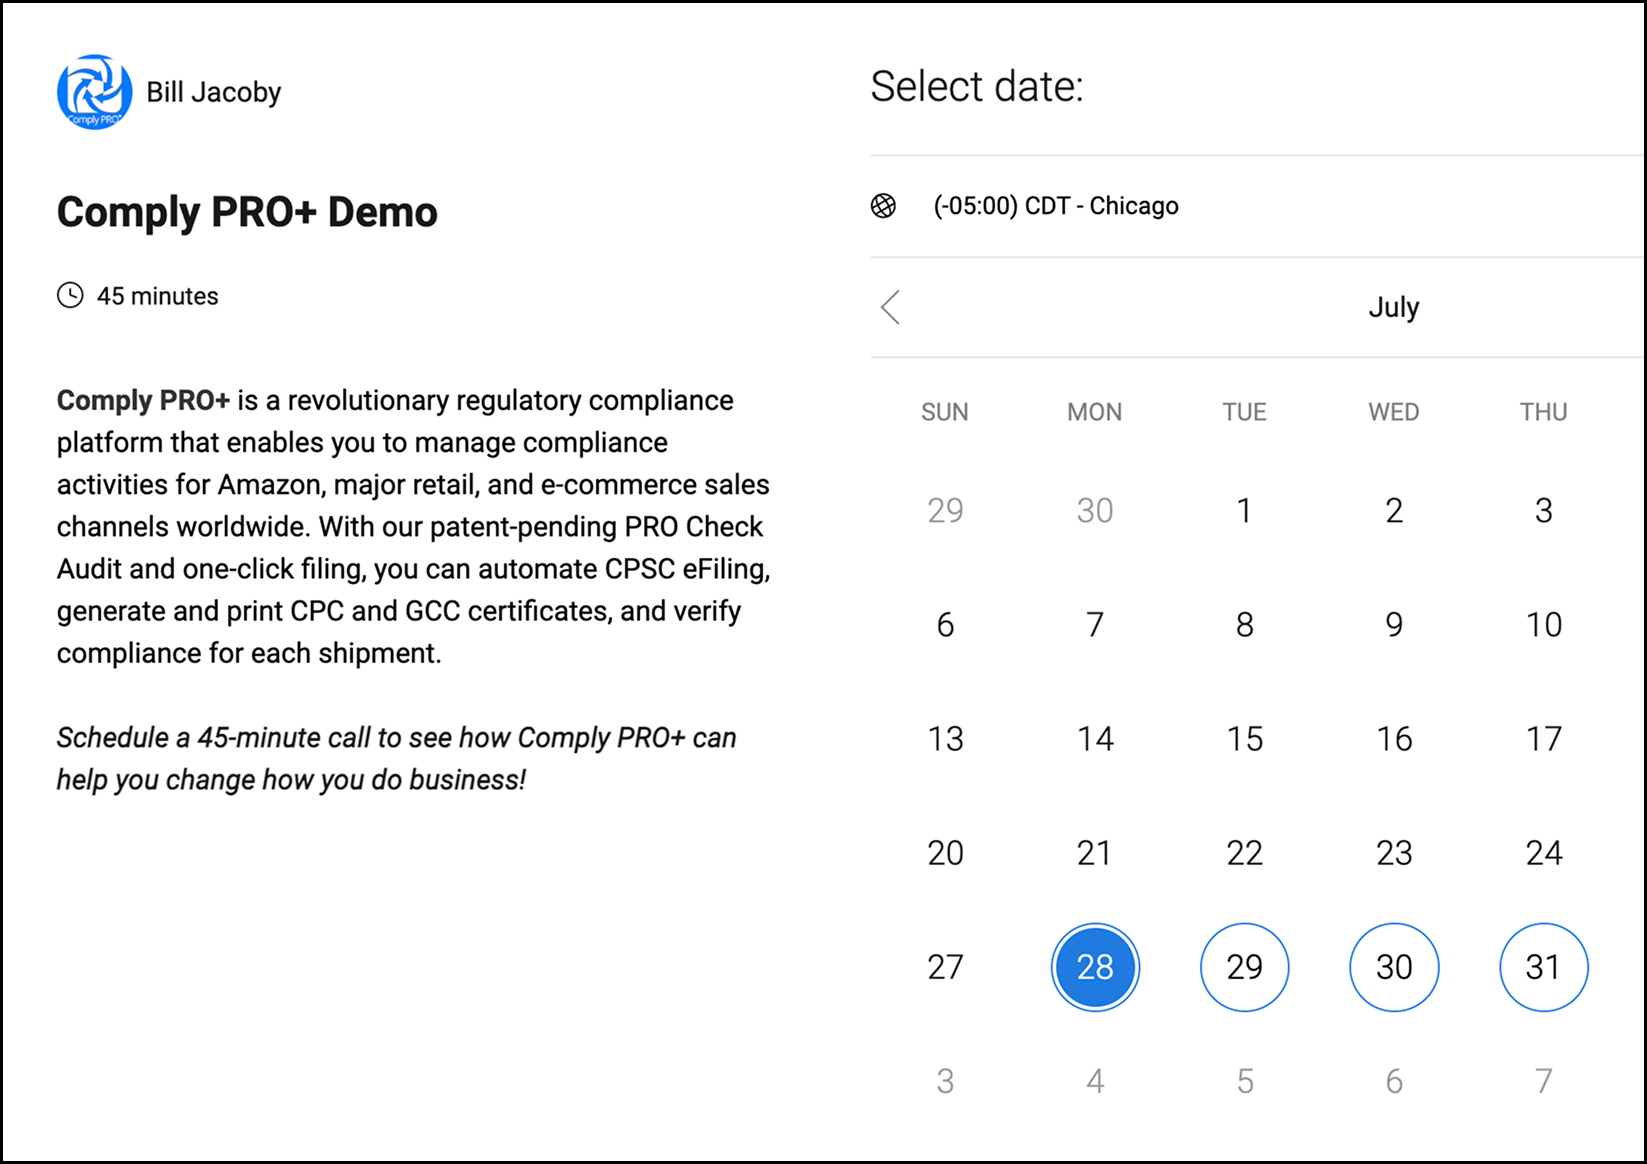1647x1164 pixels.
Task: Click greyed-out June 30 date
Action: [x=1095, y=511]
